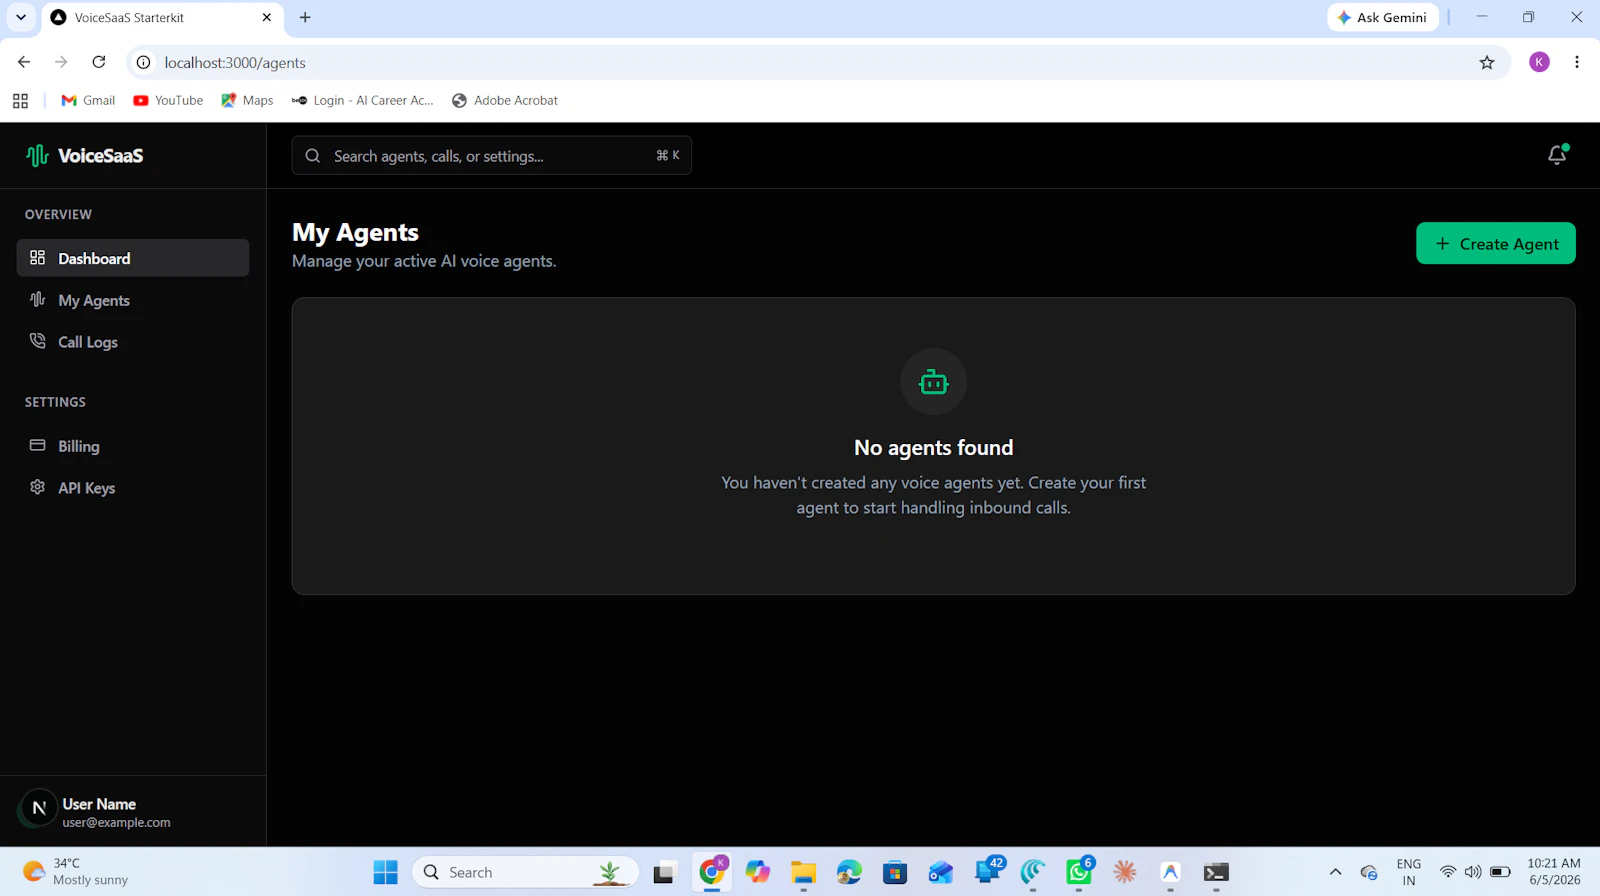
Task: Close the VoiceSaaS Starterkit tab
Action: point(267,17)
